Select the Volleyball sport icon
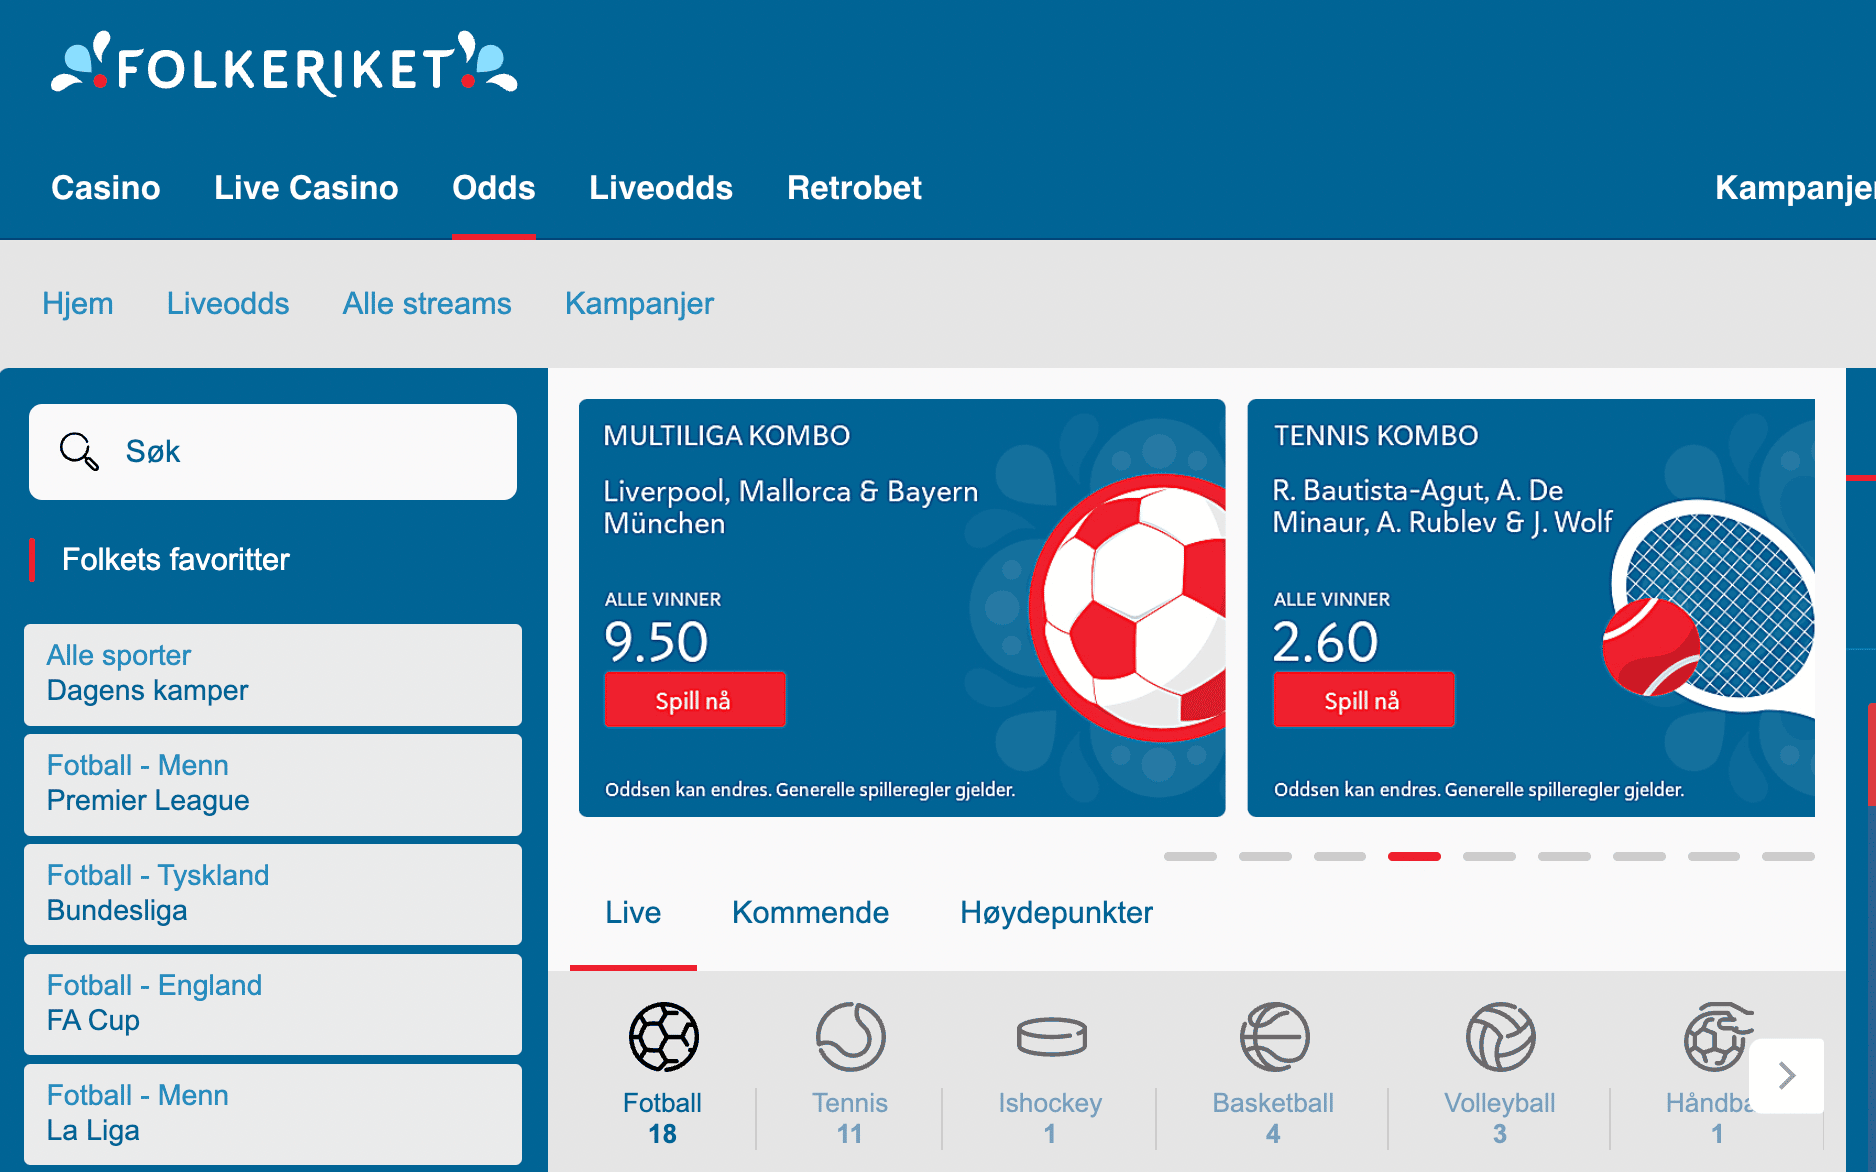The width and height of the screenshot is (1876, 1172). pyautogui.click(x=1498, y=1037)
